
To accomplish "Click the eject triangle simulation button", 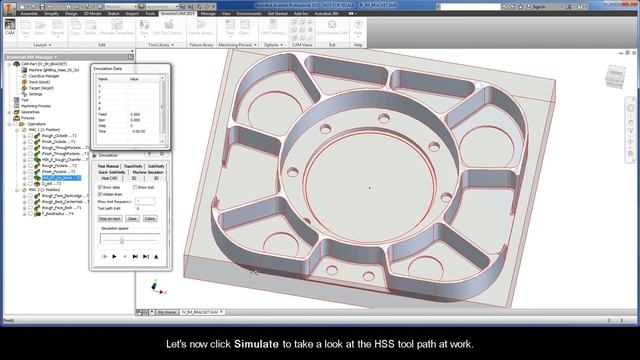I will [x=156, y=256].
